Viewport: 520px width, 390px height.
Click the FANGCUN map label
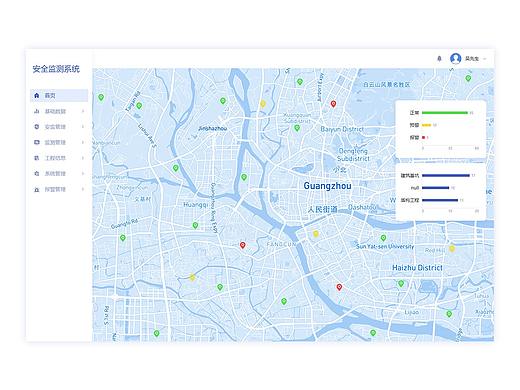[281, 244]
